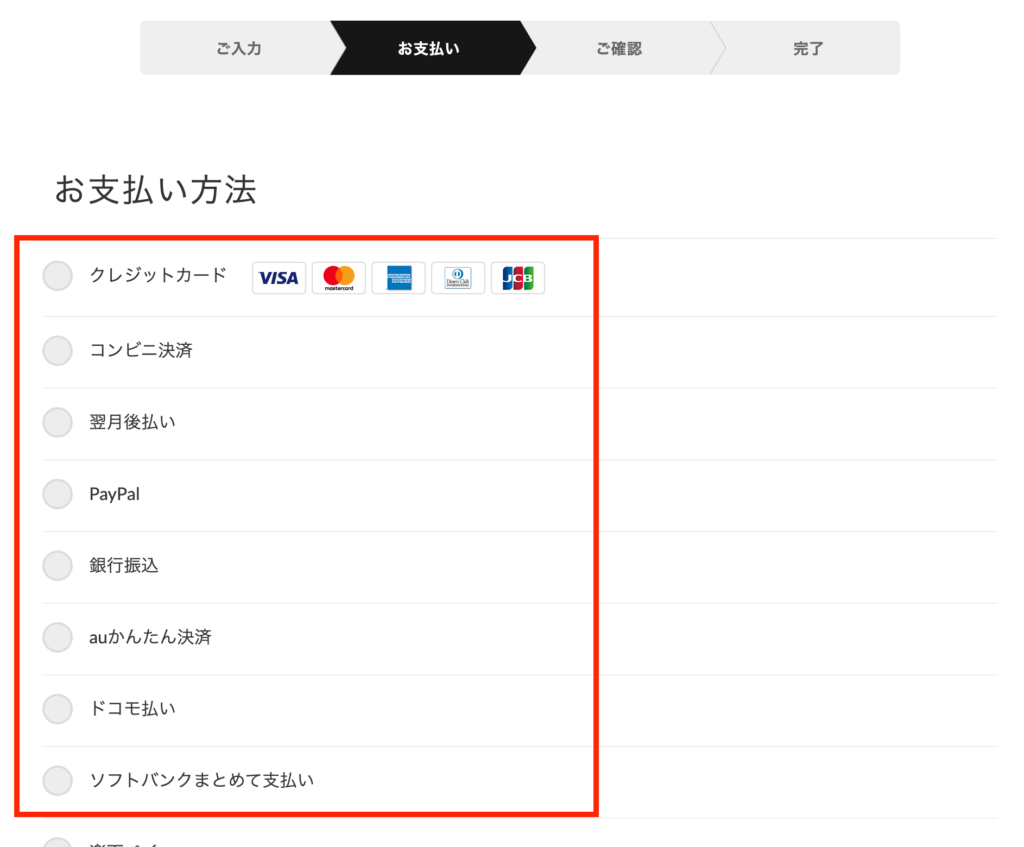The width and height of the screenshot is (1024, 847).
Task: Click the Mastercard logo
Action: (x=338, y=278)
